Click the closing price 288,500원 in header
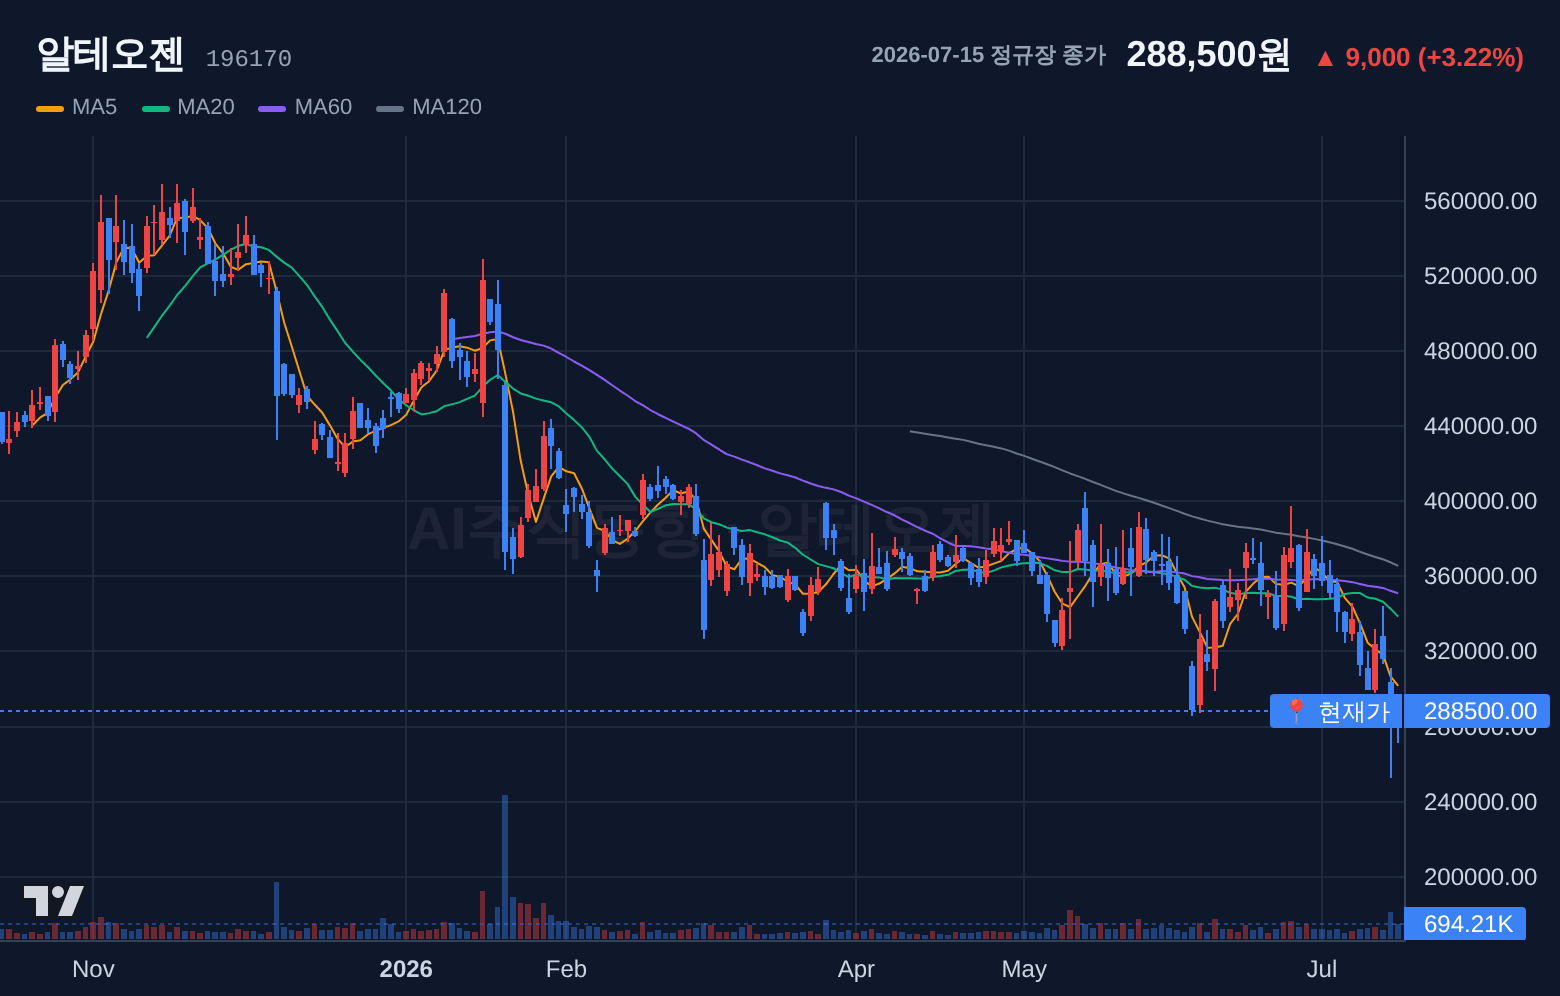The width and height of the screenshot is (1560, 996). (x=1208, y=55)
